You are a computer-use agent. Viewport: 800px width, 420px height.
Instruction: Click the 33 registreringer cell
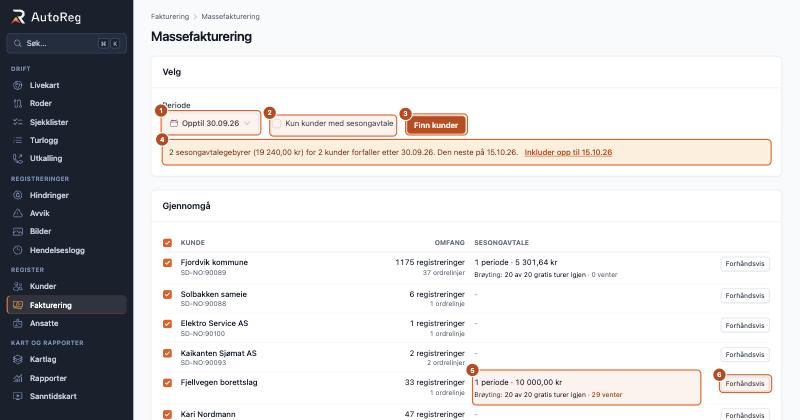coord(435,382)
